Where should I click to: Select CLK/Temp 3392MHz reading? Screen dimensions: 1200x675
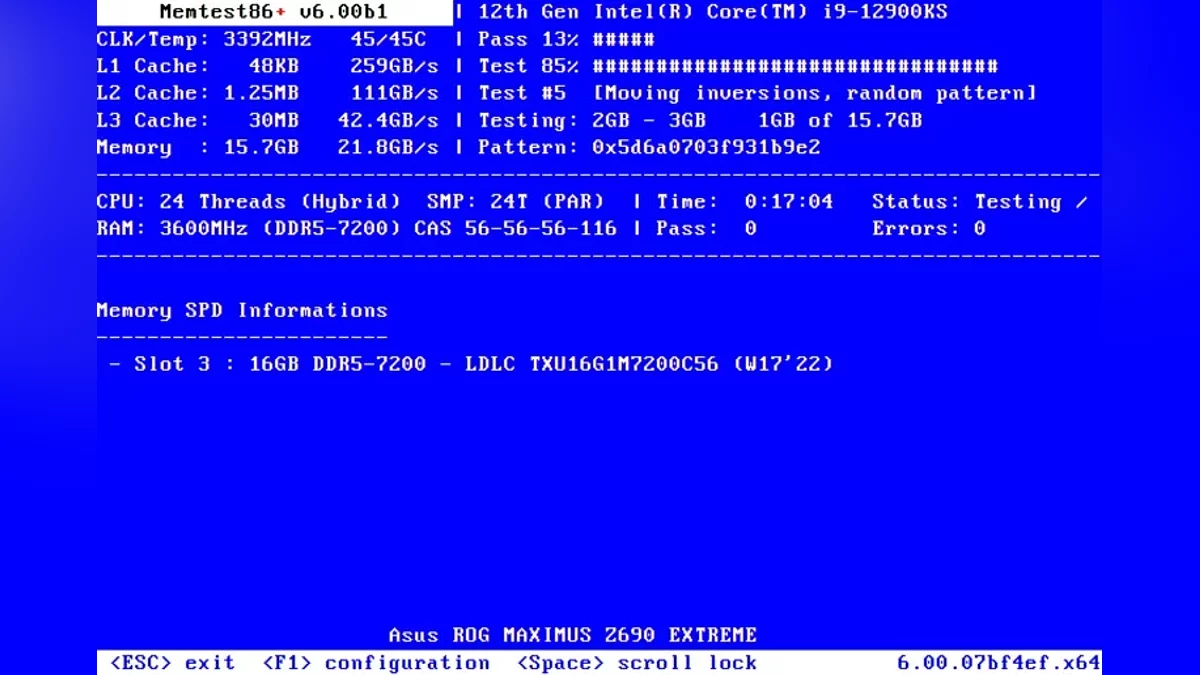point(204,39)
